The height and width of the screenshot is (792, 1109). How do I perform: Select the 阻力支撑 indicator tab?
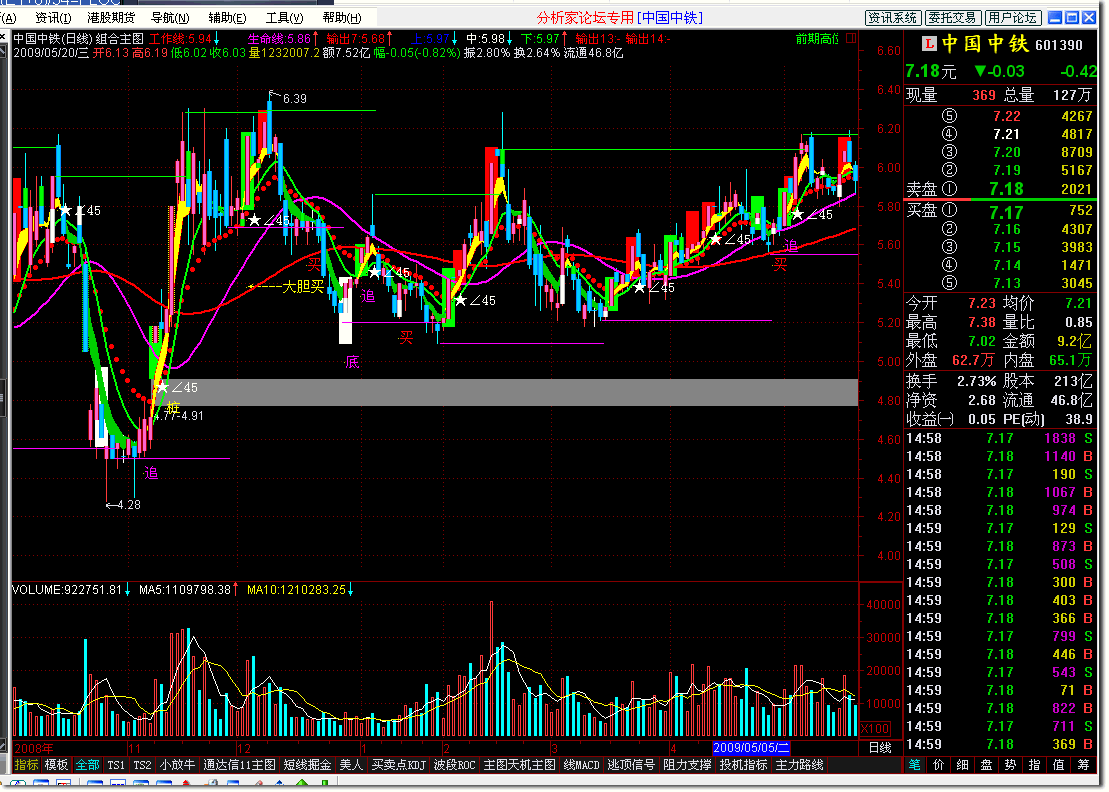[x=687, y=765]
